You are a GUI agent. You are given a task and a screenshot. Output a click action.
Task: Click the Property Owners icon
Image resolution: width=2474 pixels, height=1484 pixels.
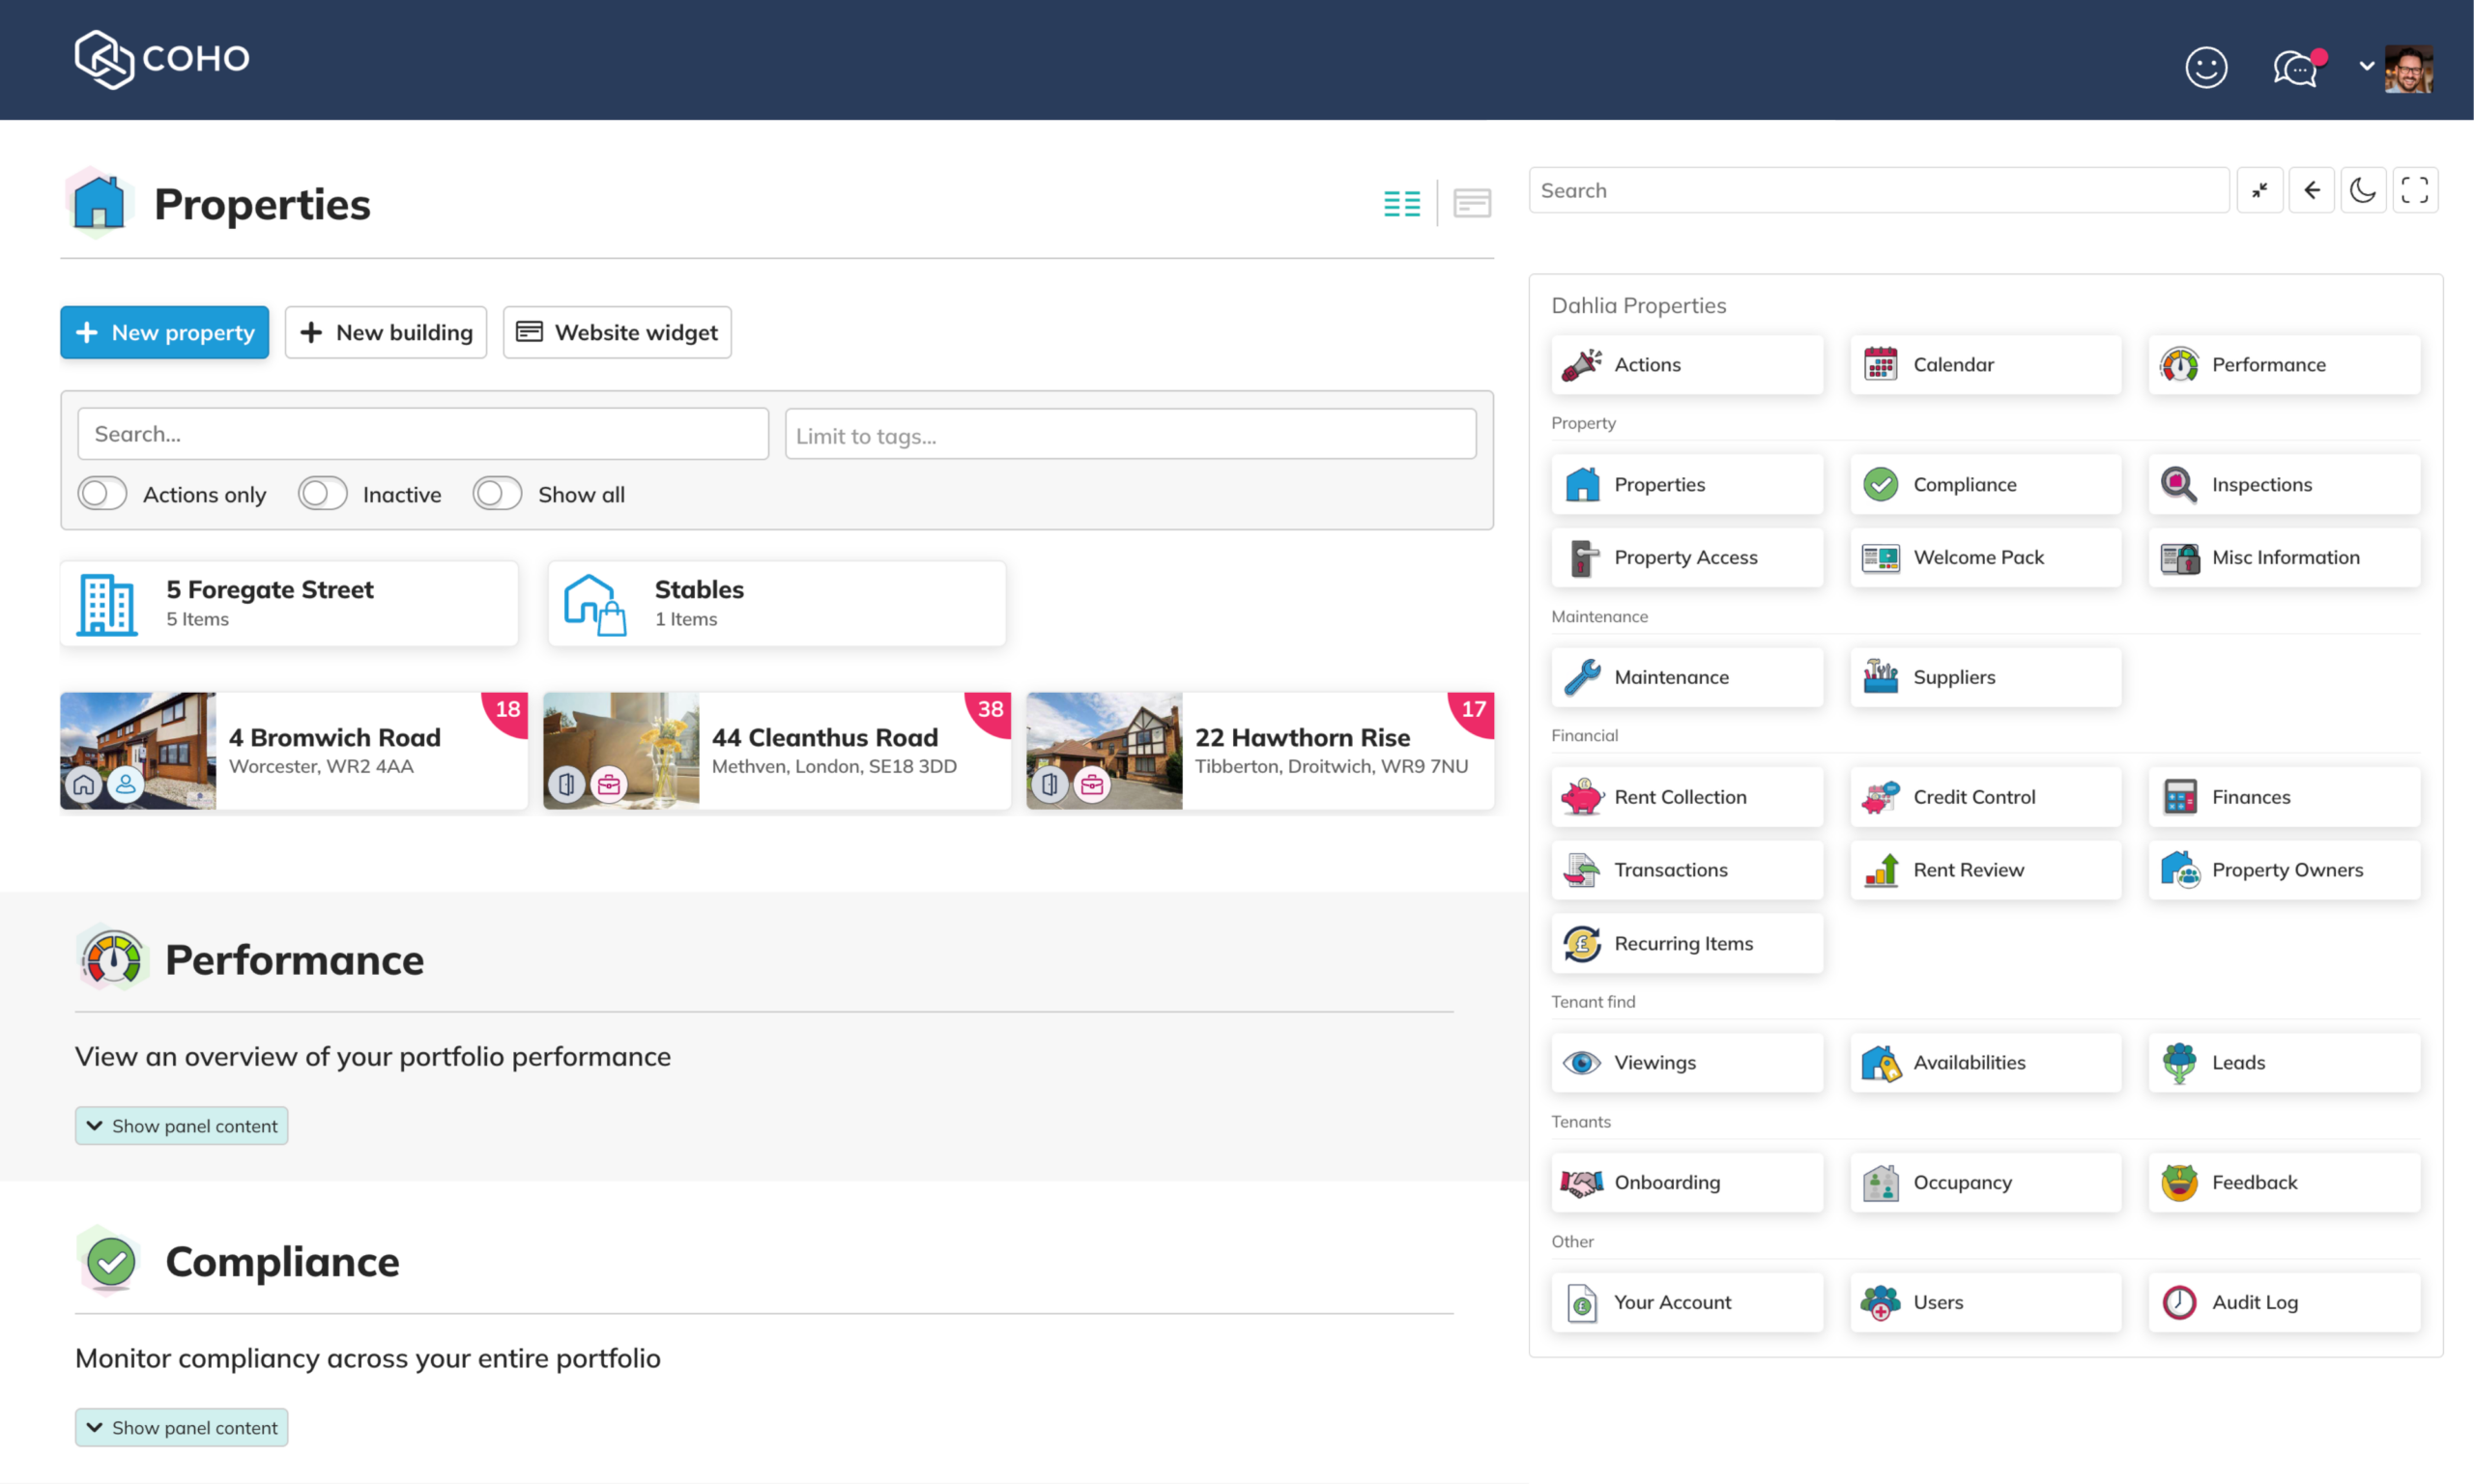2179,870
